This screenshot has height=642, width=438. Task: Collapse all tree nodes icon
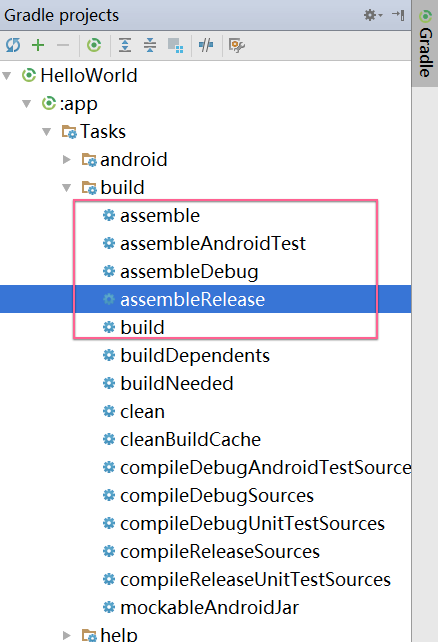[x=150, y=45]
